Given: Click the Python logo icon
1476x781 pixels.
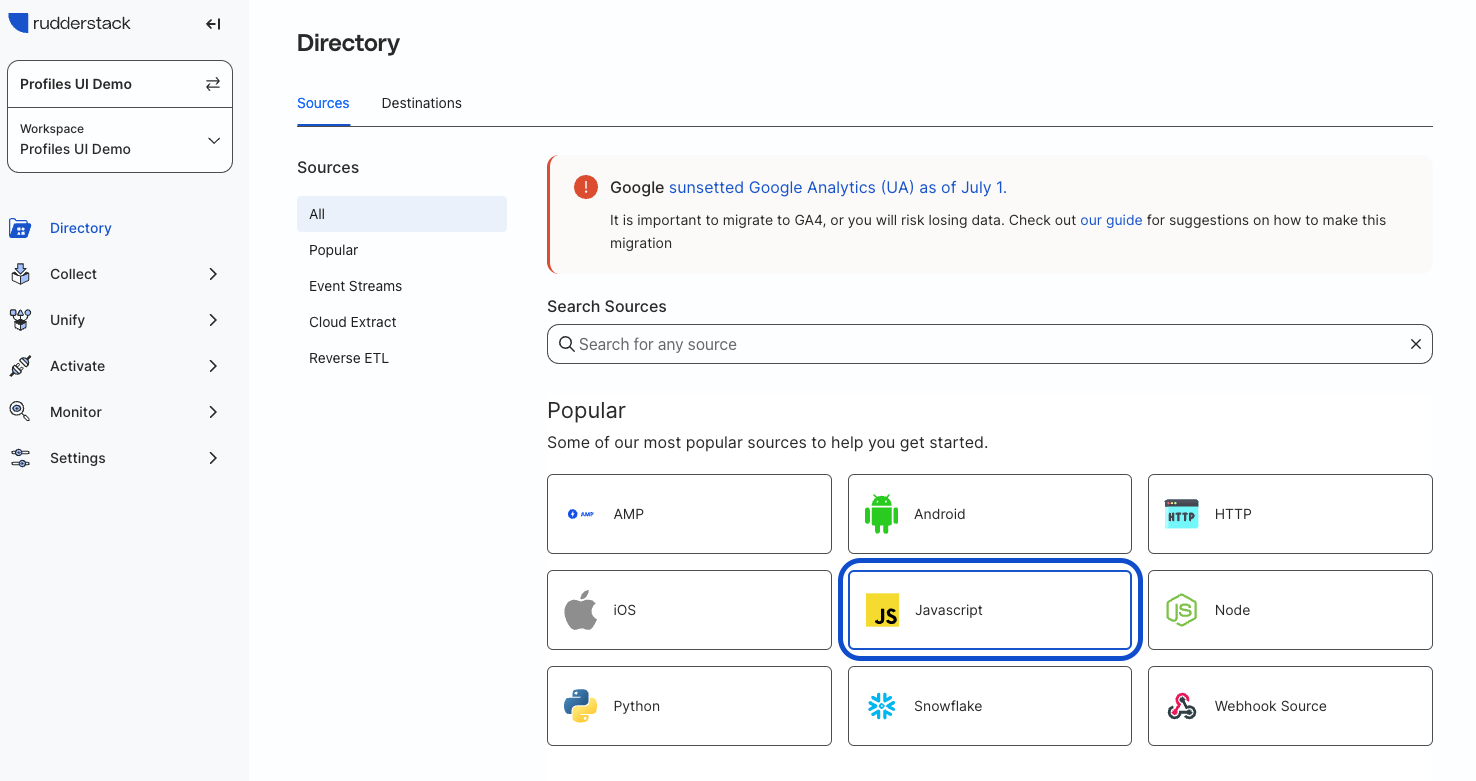Looking at the screenshot, I should [581, 706].
